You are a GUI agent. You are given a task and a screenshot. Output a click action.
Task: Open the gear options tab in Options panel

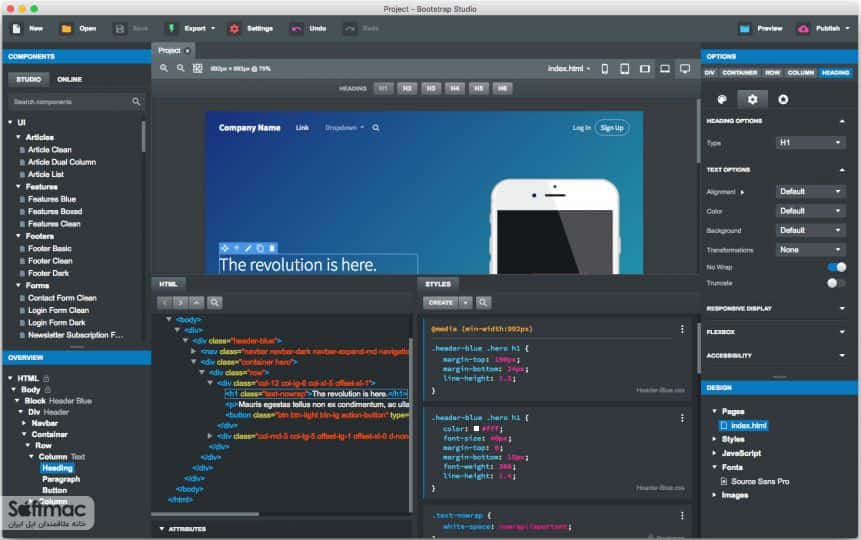point(752,99)
